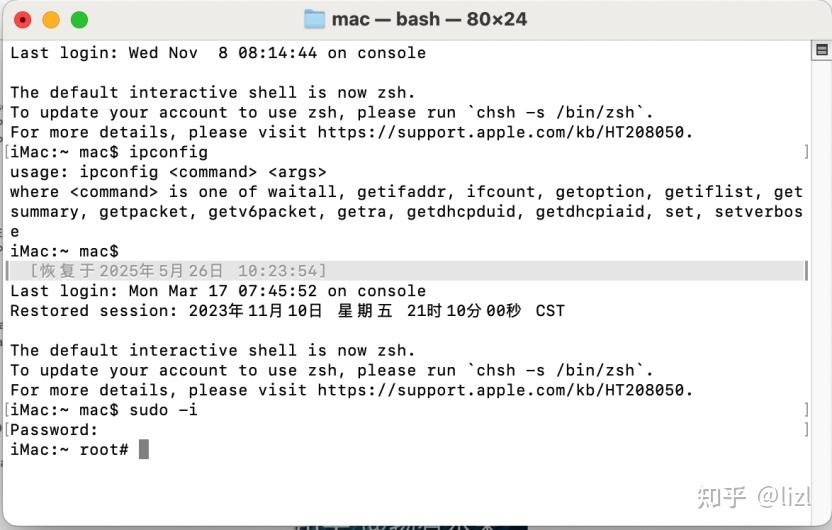Click the block cursor after root# prompt

coord(144,450)
